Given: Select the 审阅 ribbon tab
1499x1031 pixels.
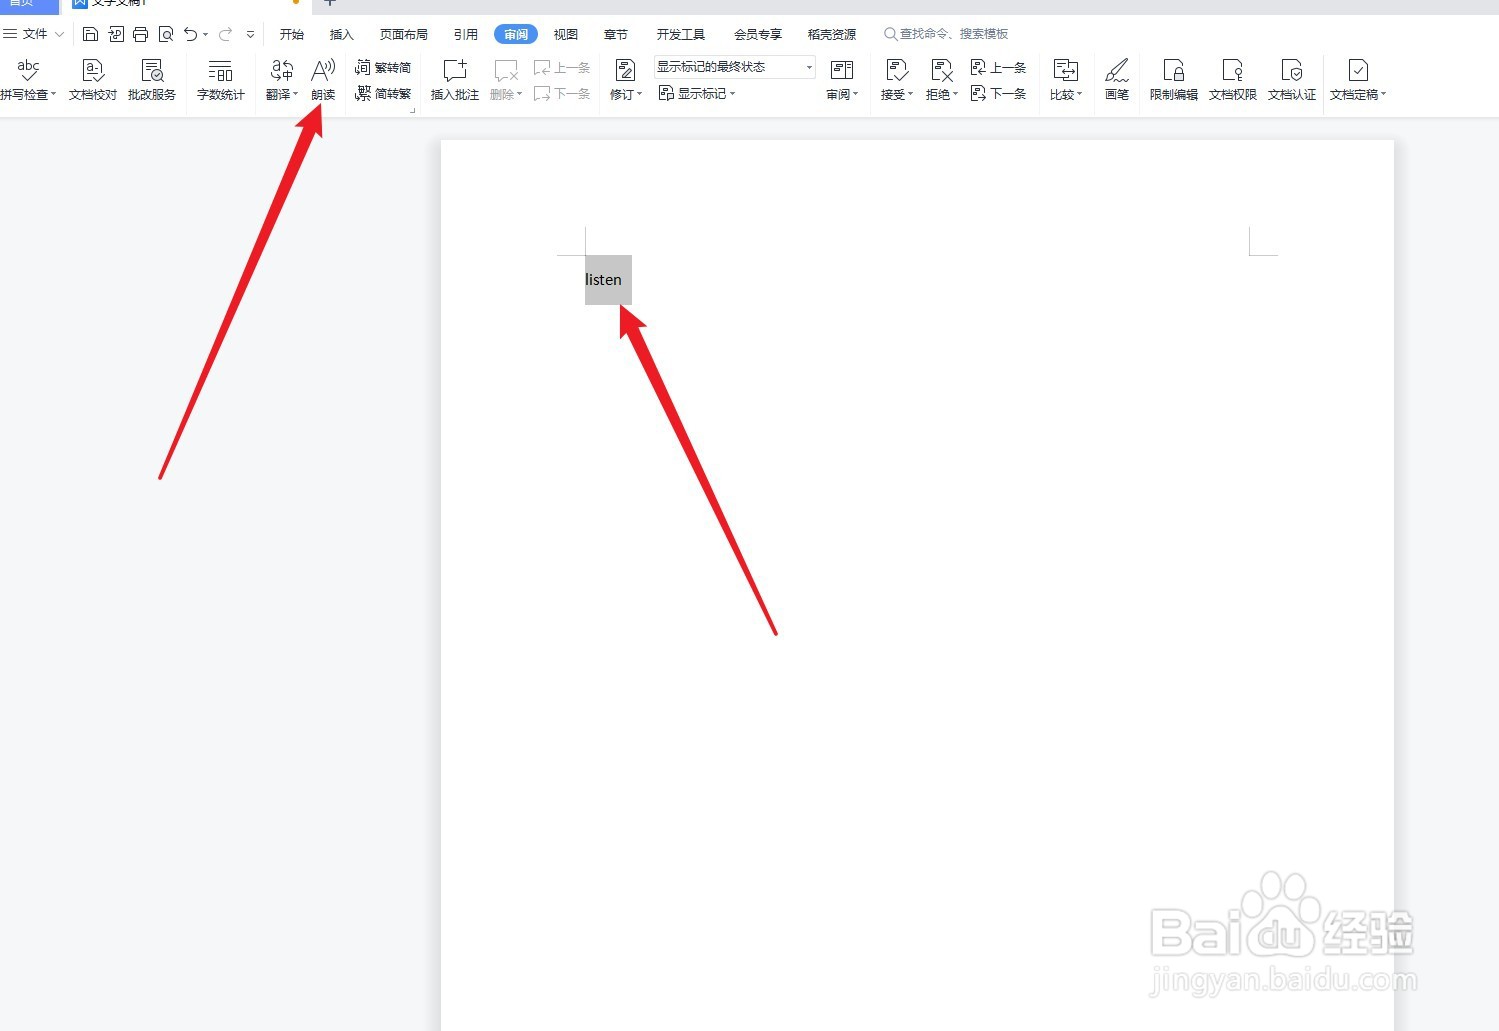Looking at the screenshot, I should 516,34.
